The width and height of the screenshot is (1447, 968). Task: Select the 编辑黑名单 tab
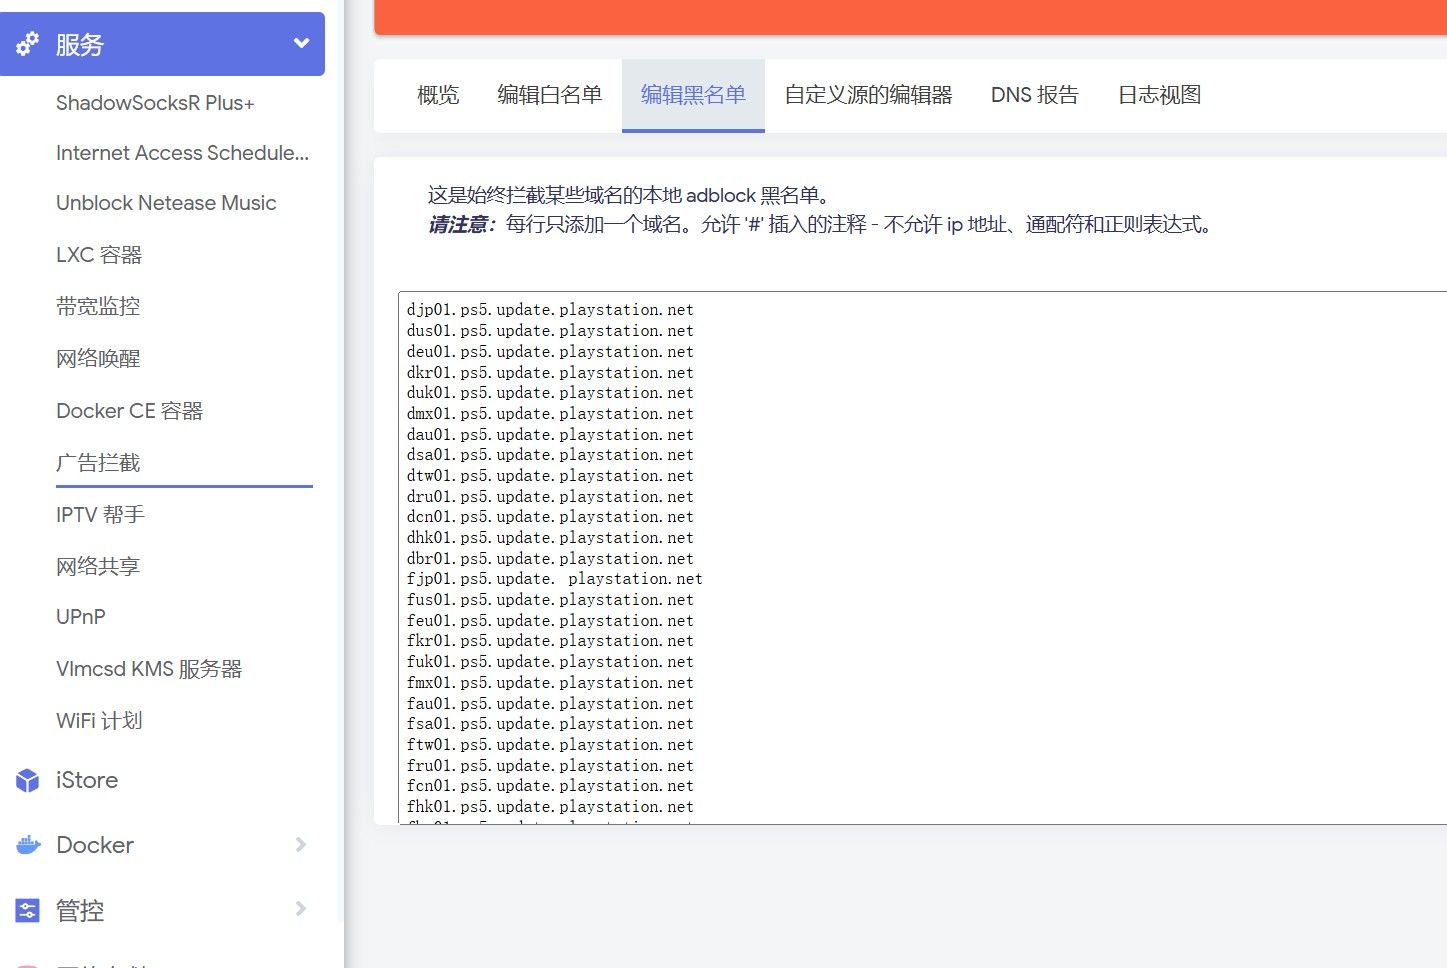pyautogui.click(x=693, y=95)
